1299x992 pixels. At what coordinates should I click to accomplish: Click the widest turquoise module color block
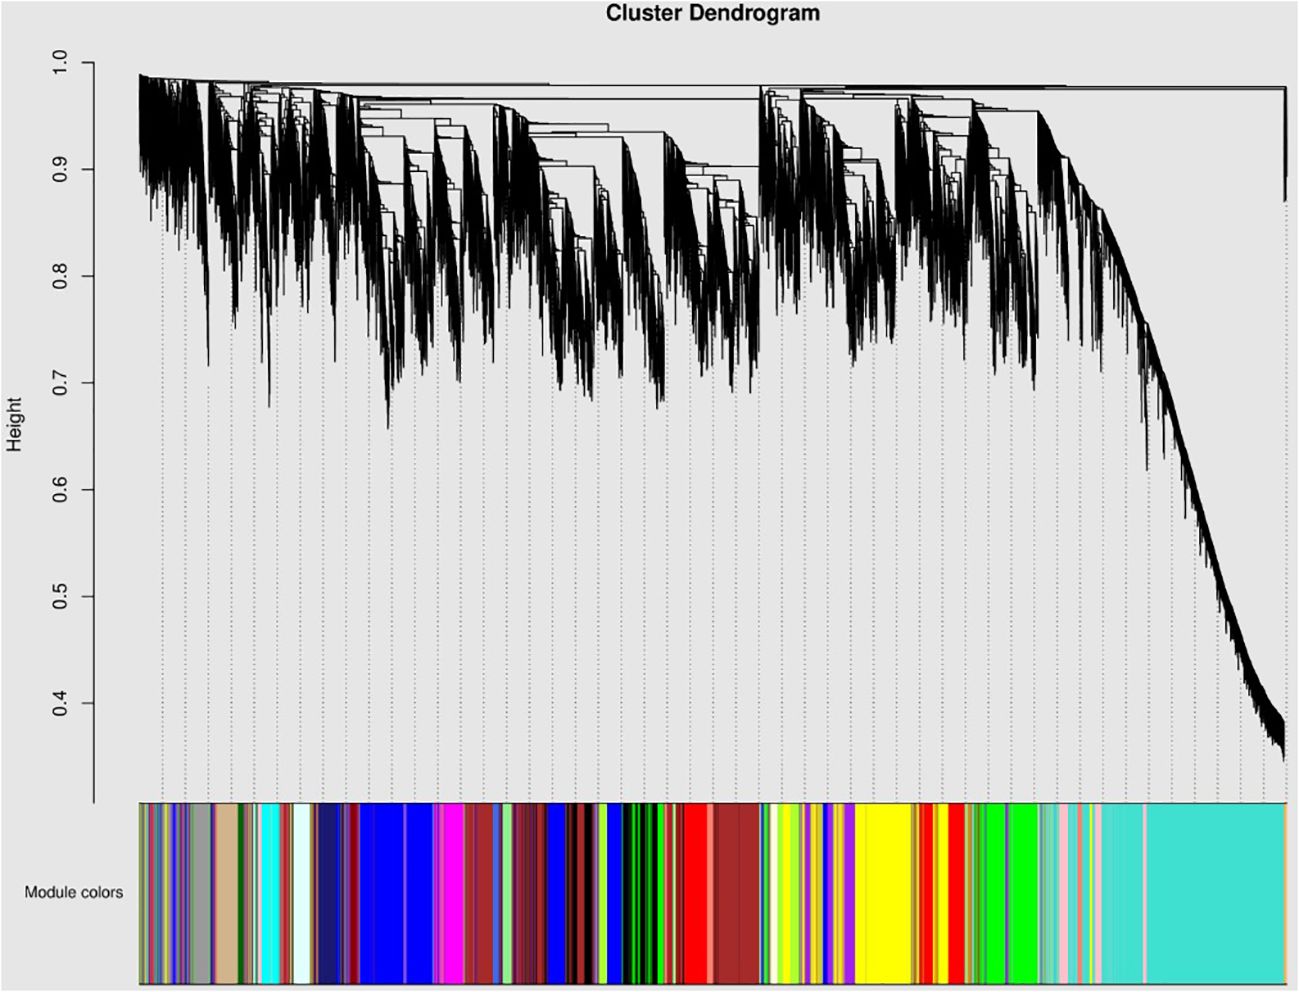pos(1215,892)
